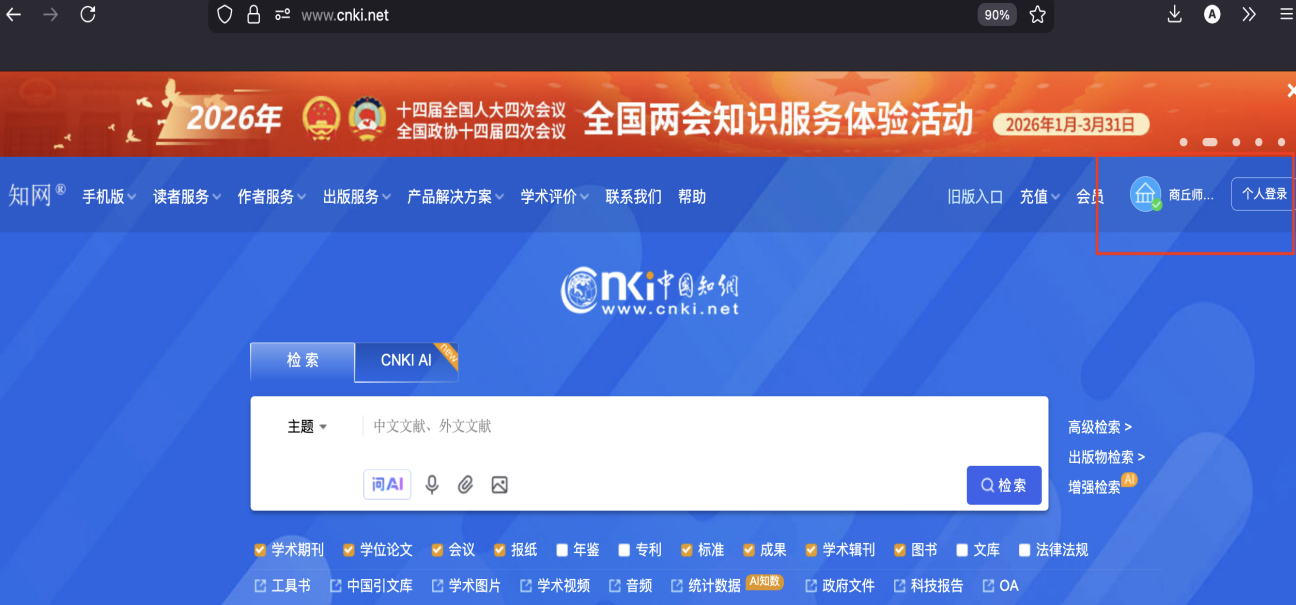Open the 联系我们 menu item
Screen dimensions: 1296x605
633,197
